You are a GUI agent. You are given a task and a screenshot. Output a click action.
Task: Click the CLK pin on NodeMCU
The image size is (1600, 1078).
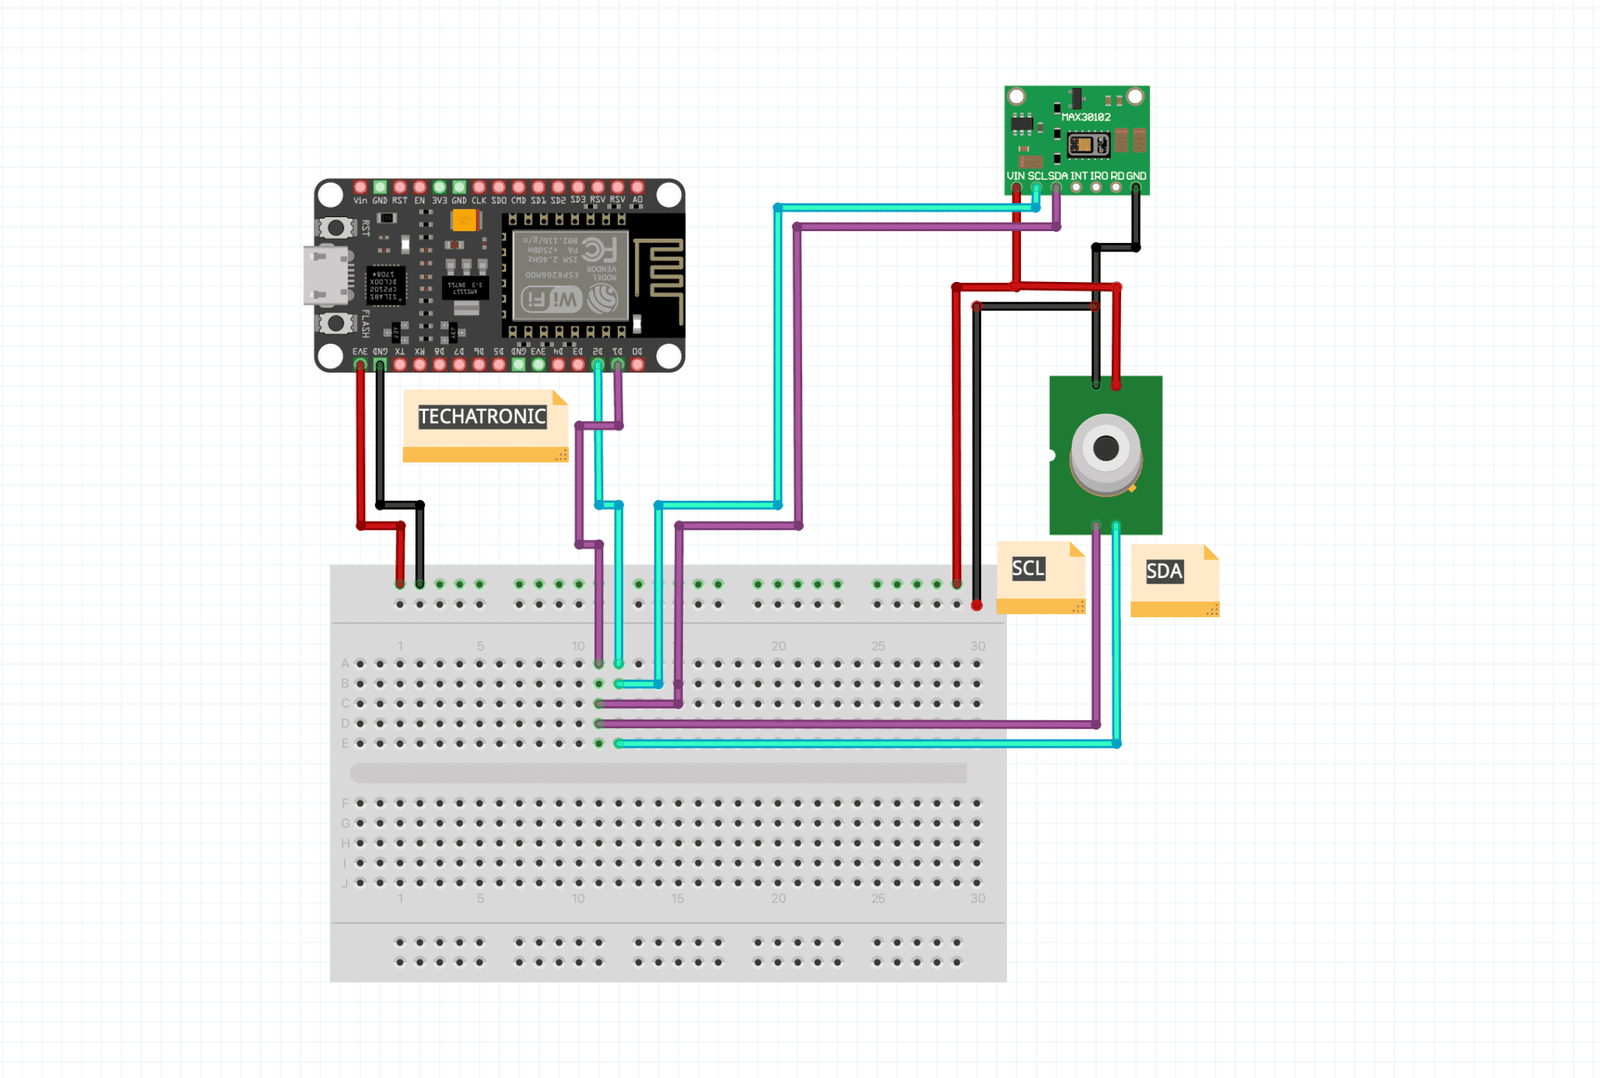[479, 187]
